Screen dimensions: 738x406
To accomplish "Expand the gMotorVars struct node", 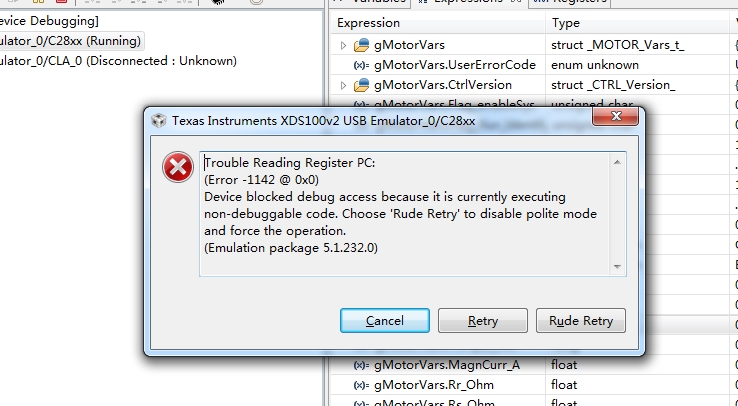I will 343,45.
